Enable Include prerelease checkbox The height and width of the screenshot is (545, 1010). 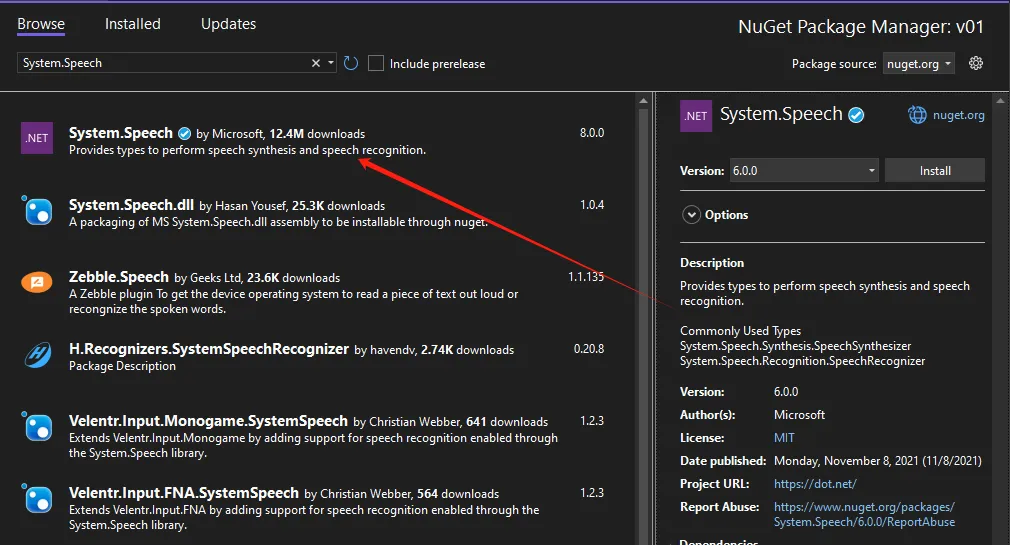click(x=376, y=63)
